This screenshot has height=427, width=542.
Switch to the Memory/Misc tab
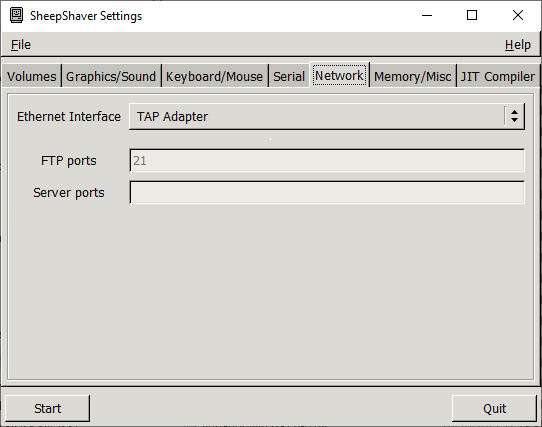click(x=412, y=76)
